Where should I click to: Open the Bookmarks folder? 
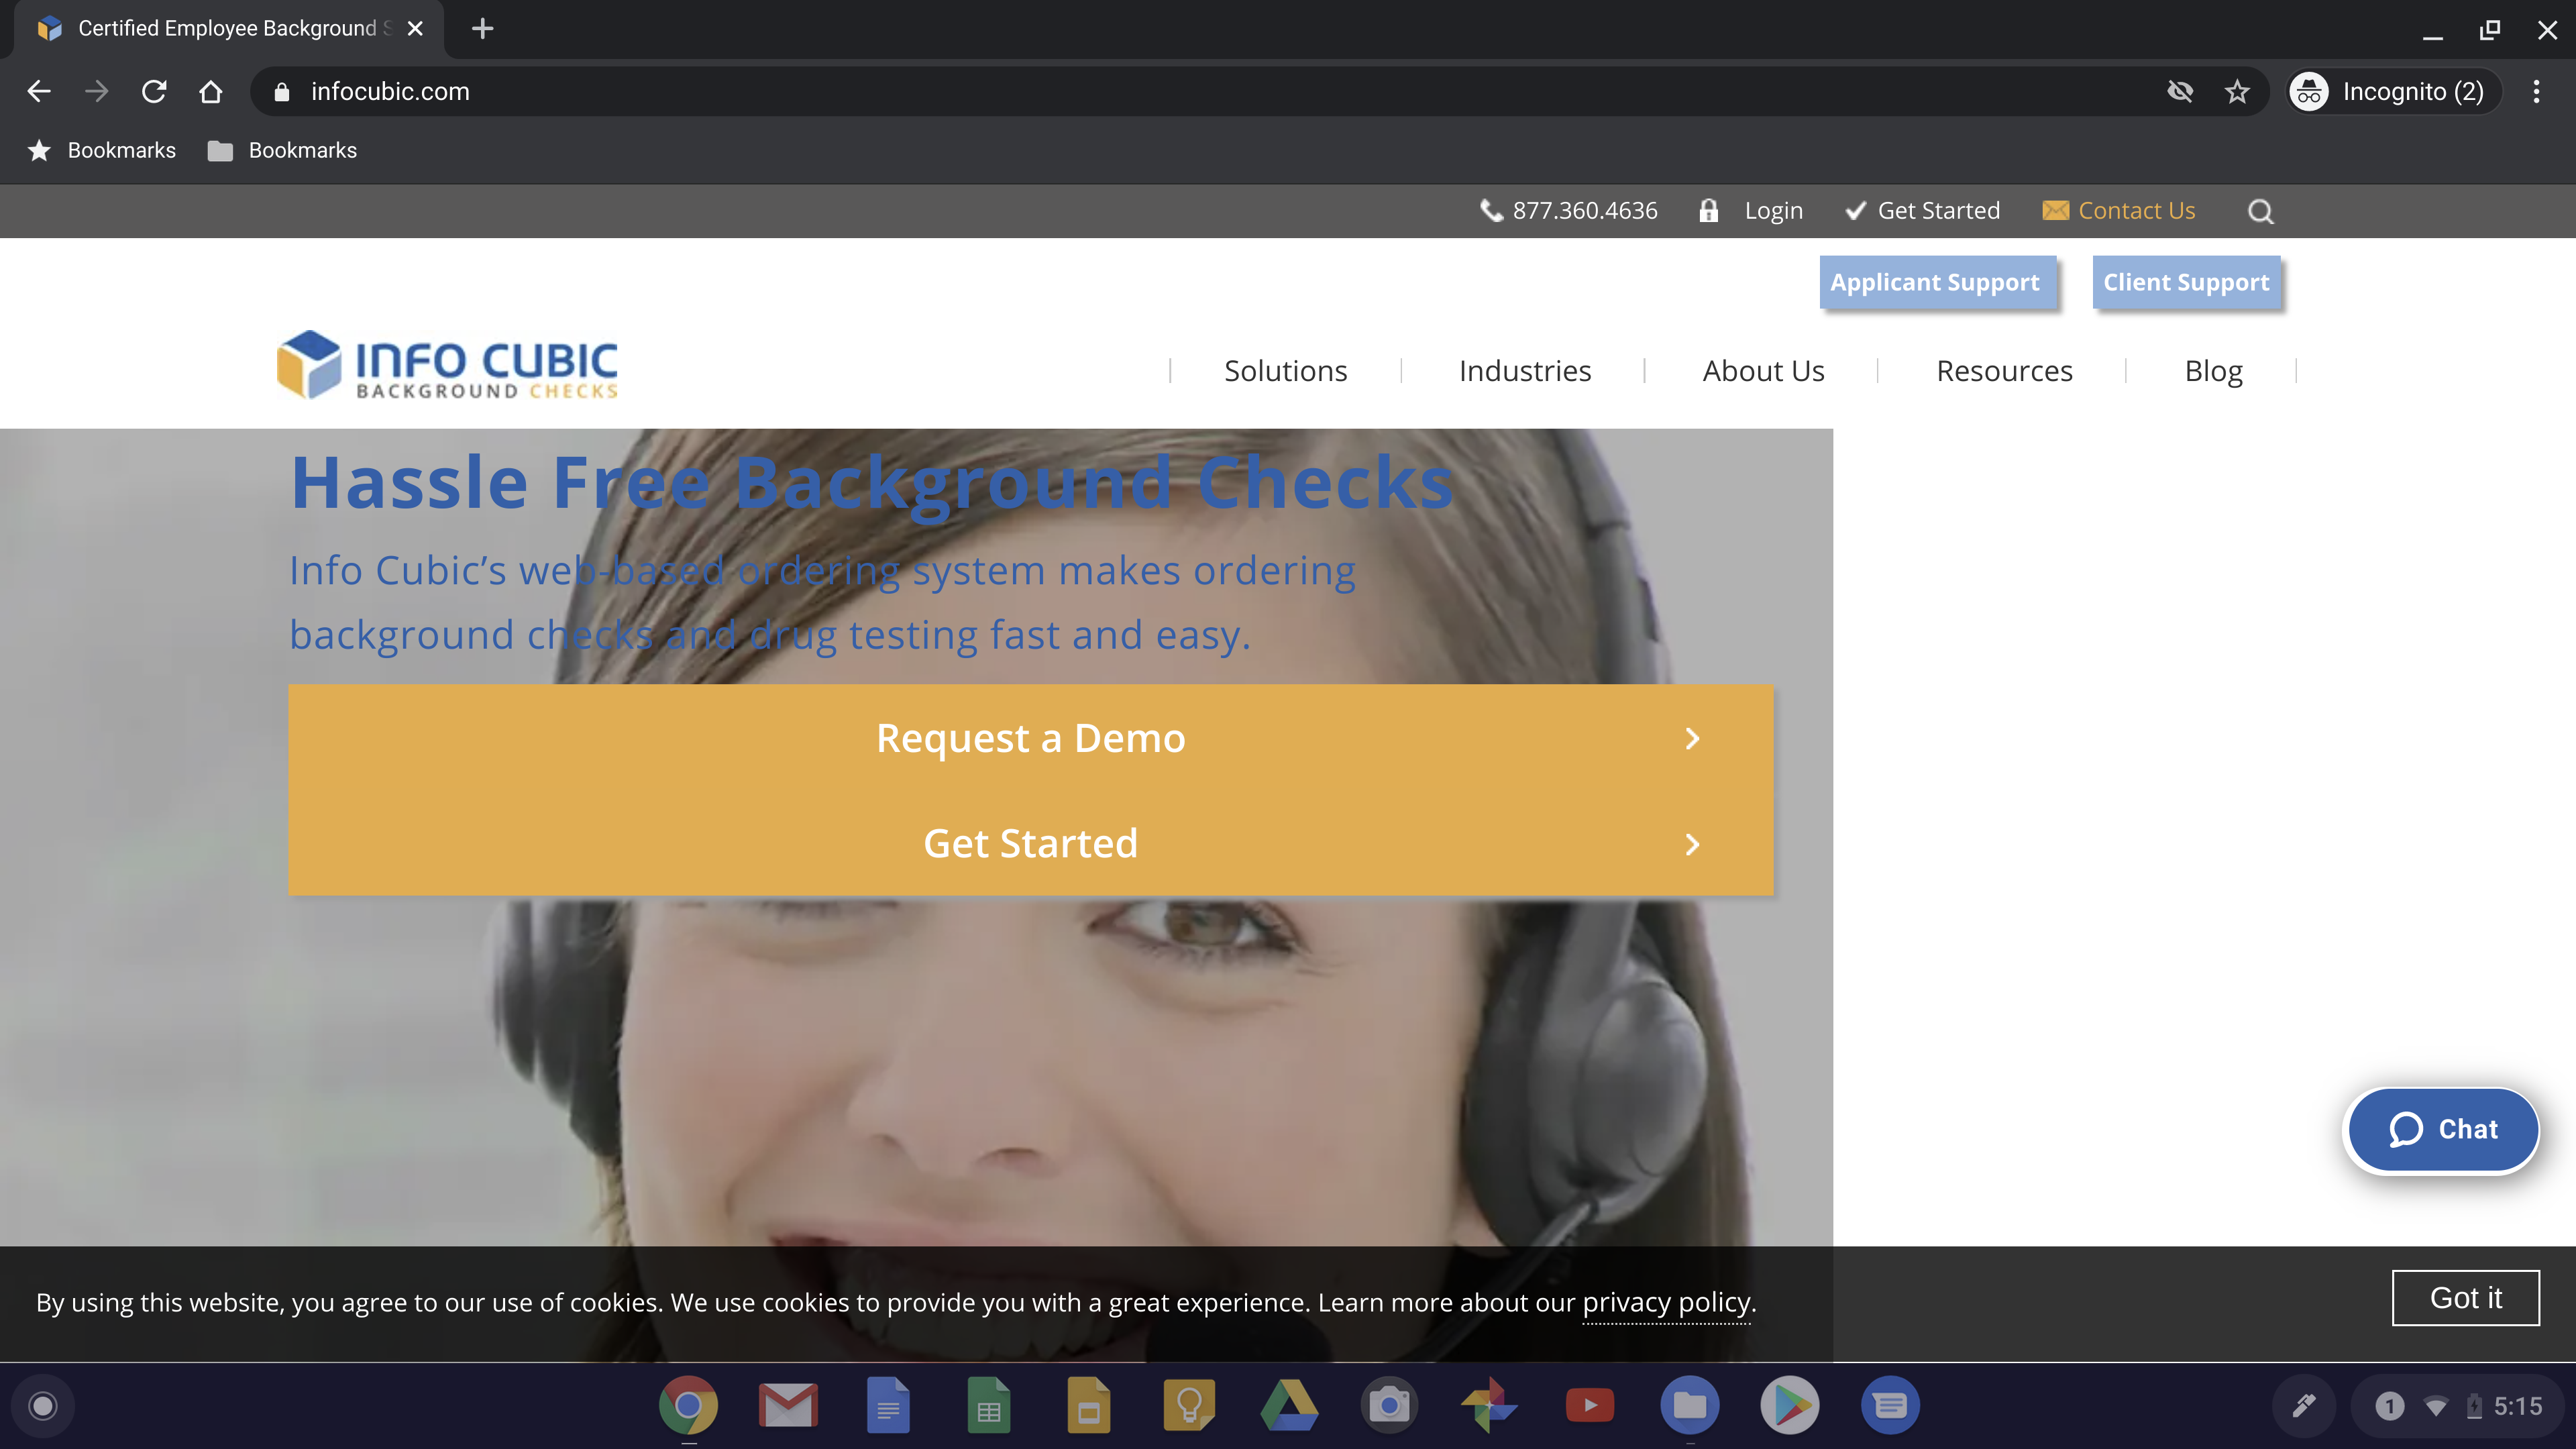click(x=283, y=150)
